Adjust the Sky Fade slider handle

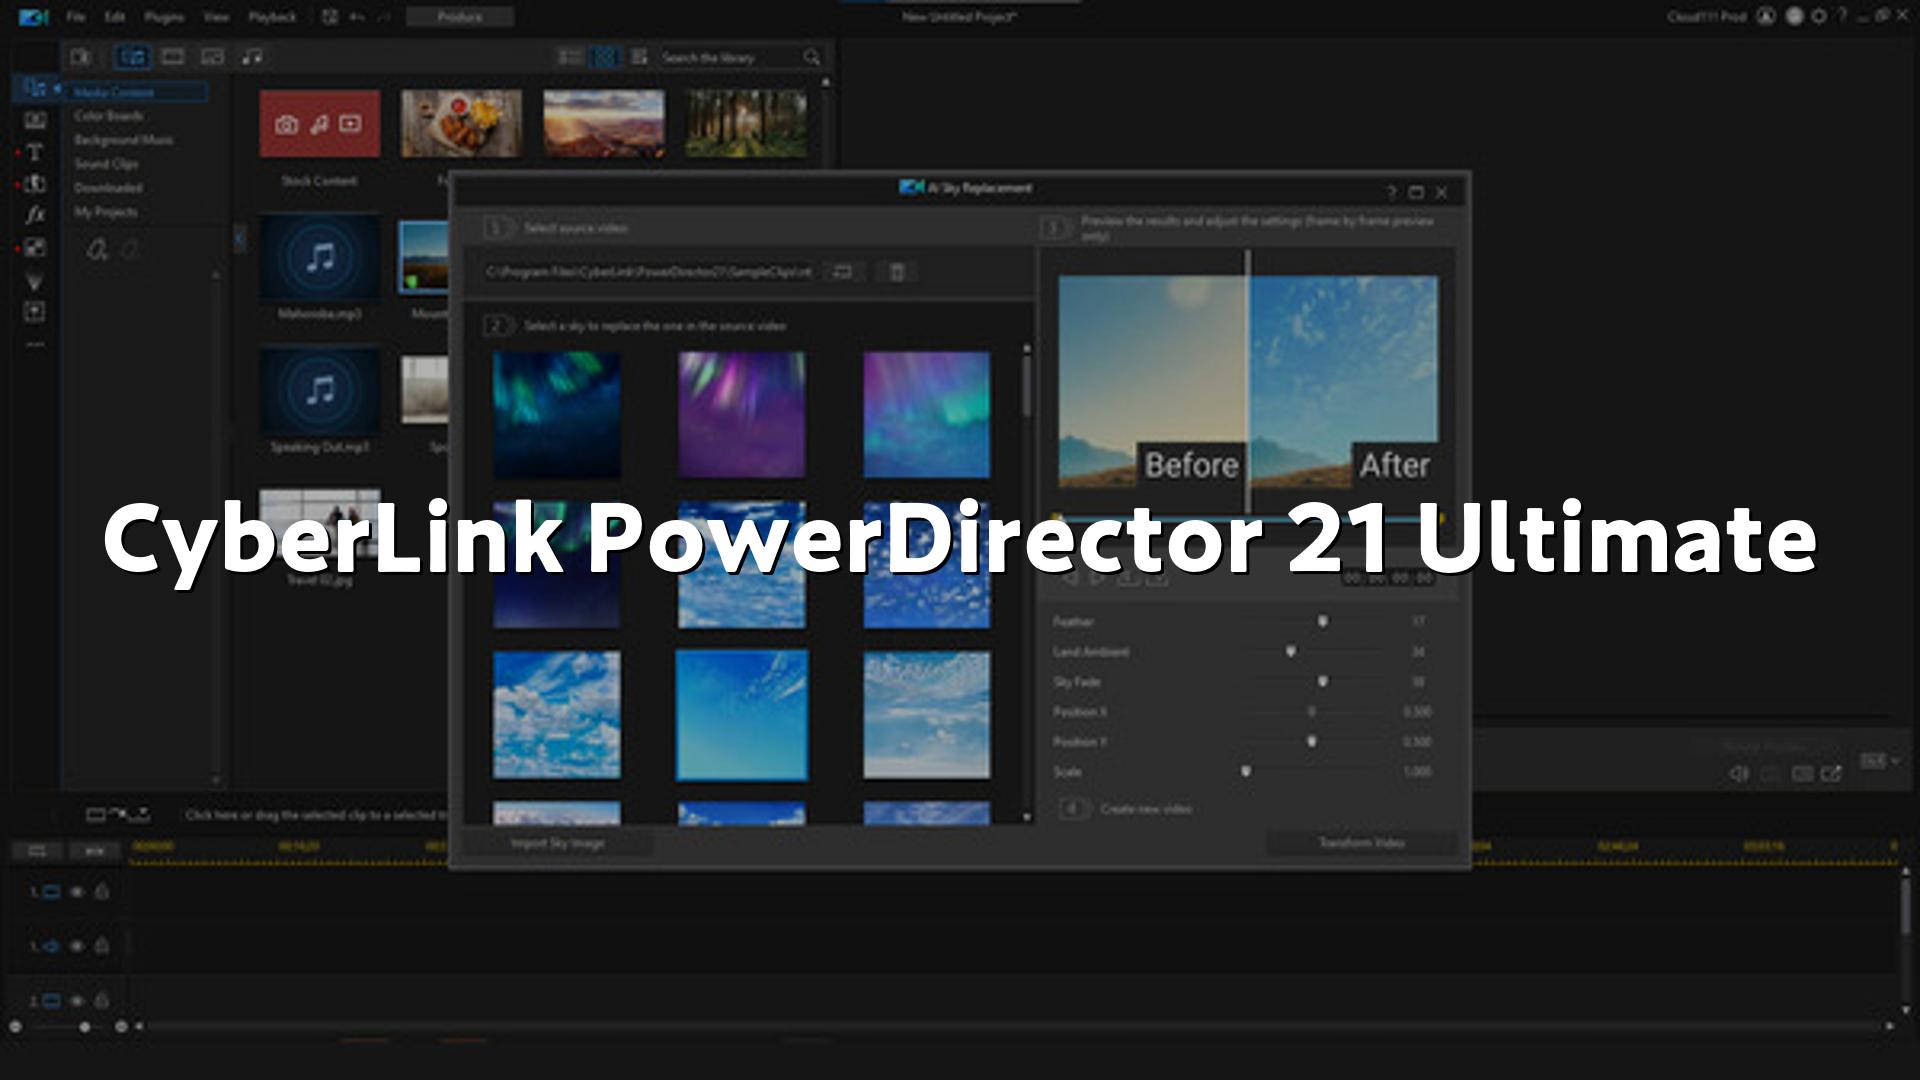[x=1322, y=681]
